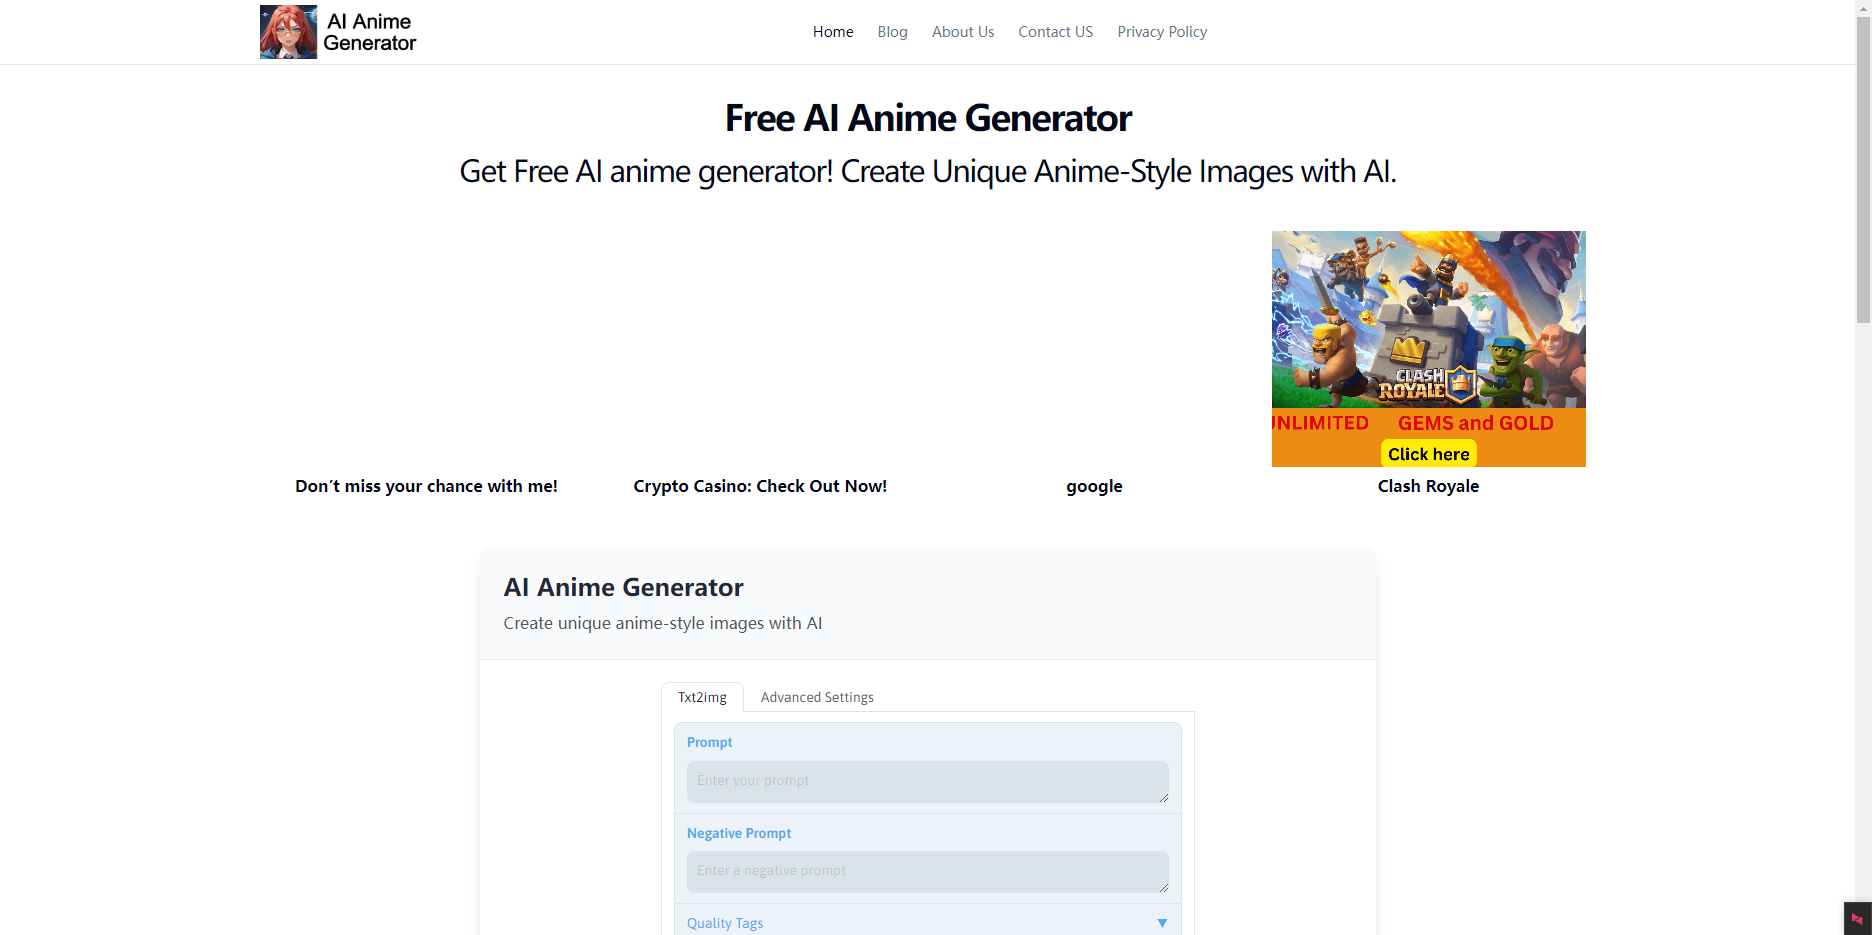This screenshot has height=935, width=1872.
Task: Click the Negative Prompt label
Action: click(739, 833)
